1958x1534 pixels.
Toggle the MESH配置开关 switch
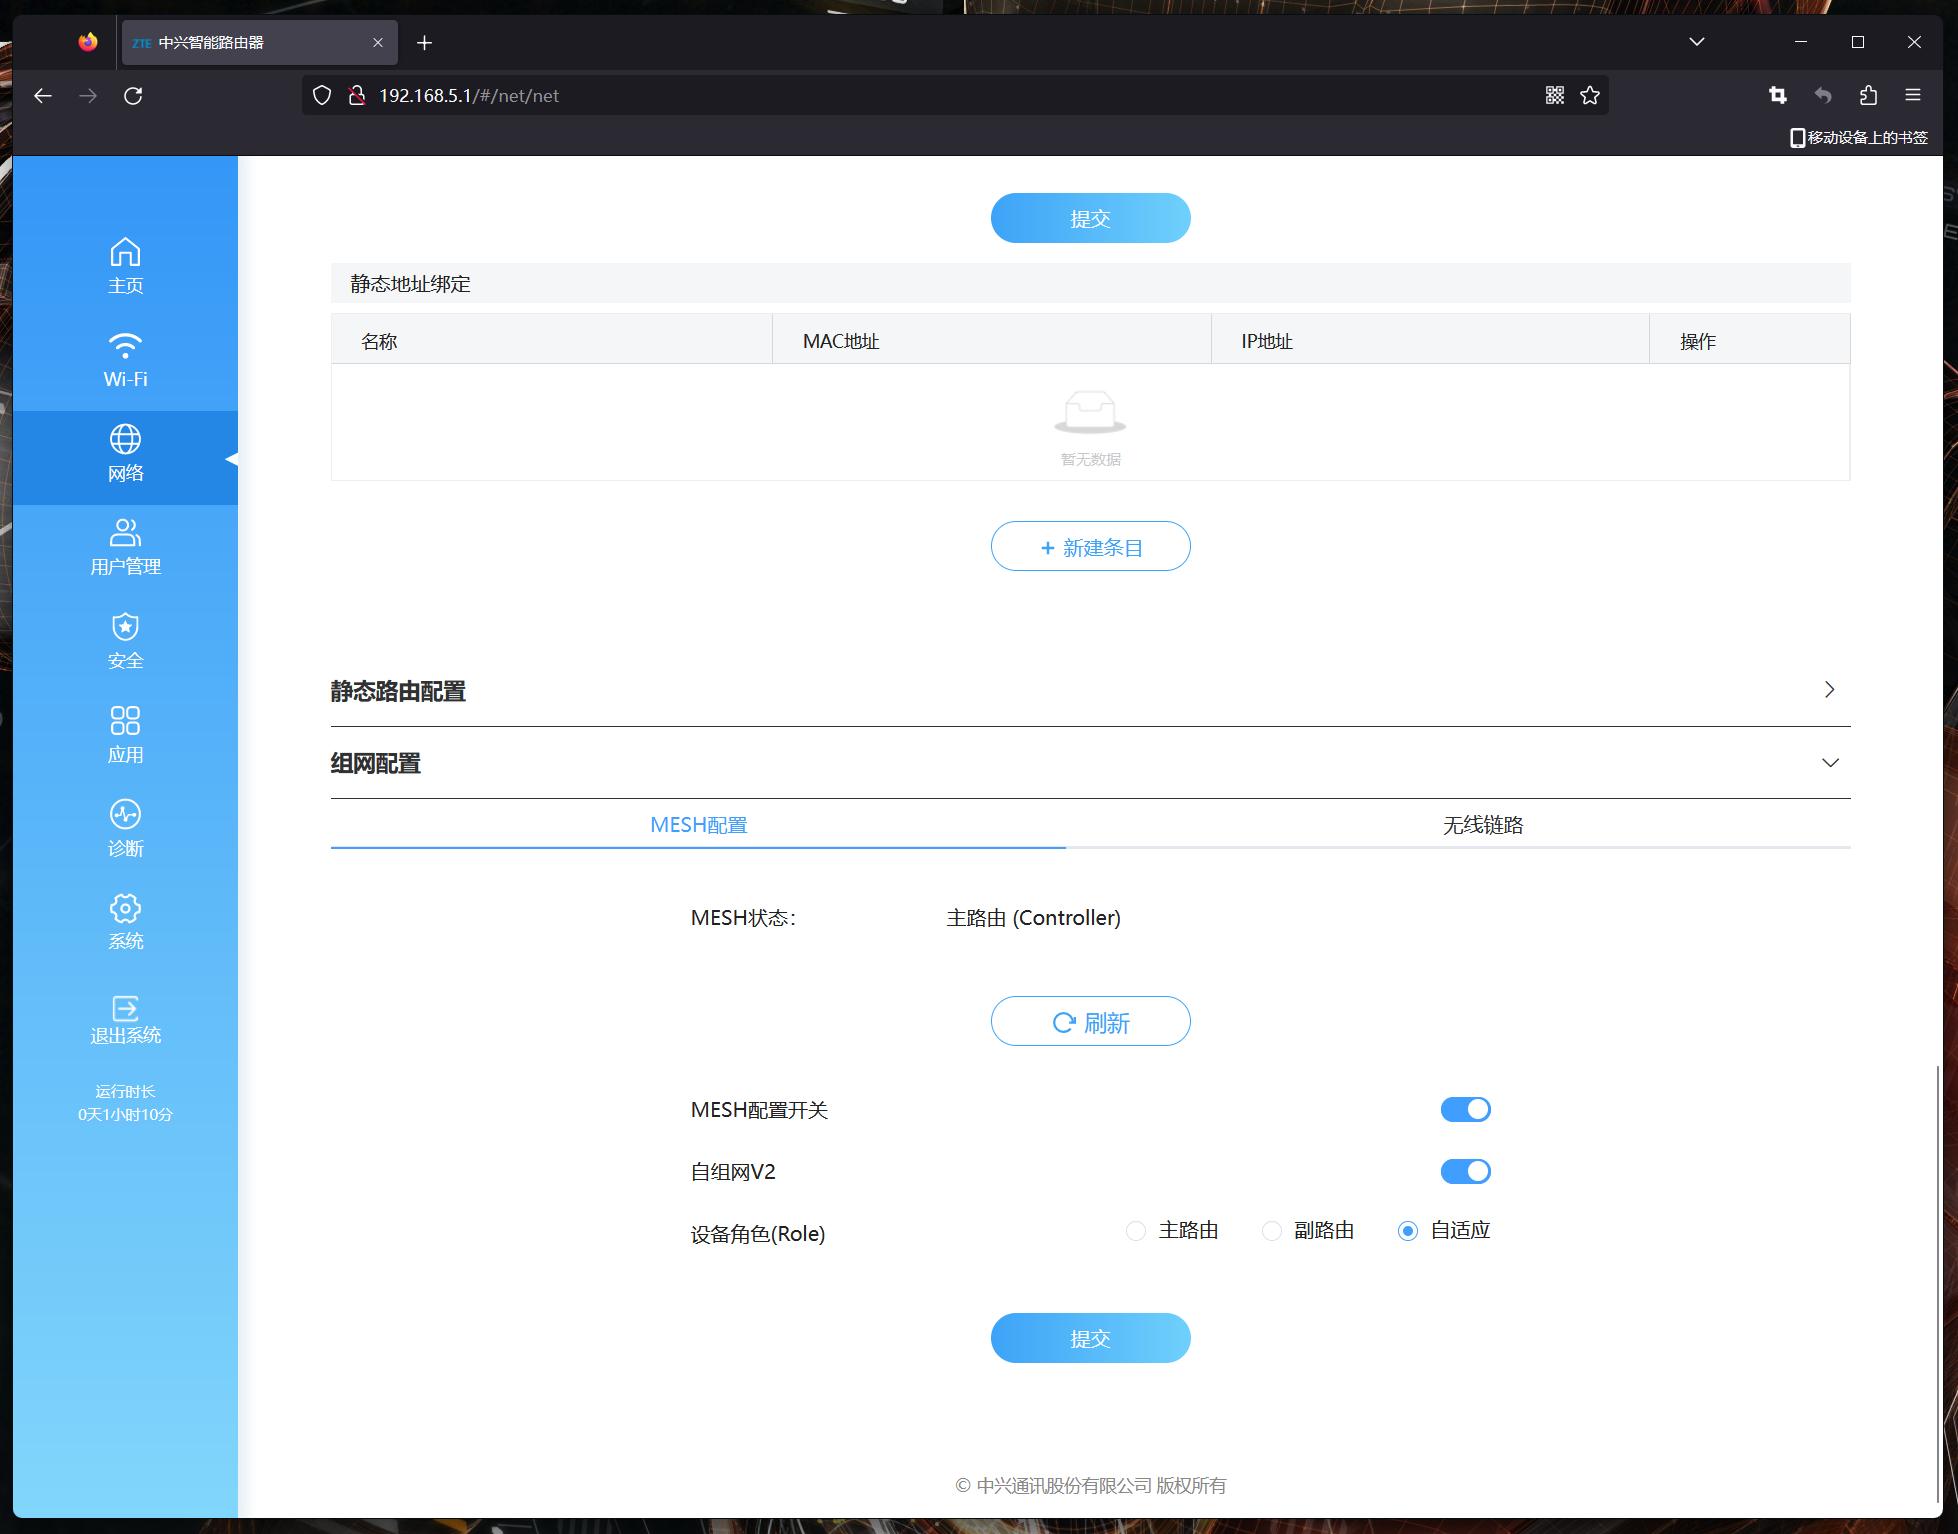1465,1109
